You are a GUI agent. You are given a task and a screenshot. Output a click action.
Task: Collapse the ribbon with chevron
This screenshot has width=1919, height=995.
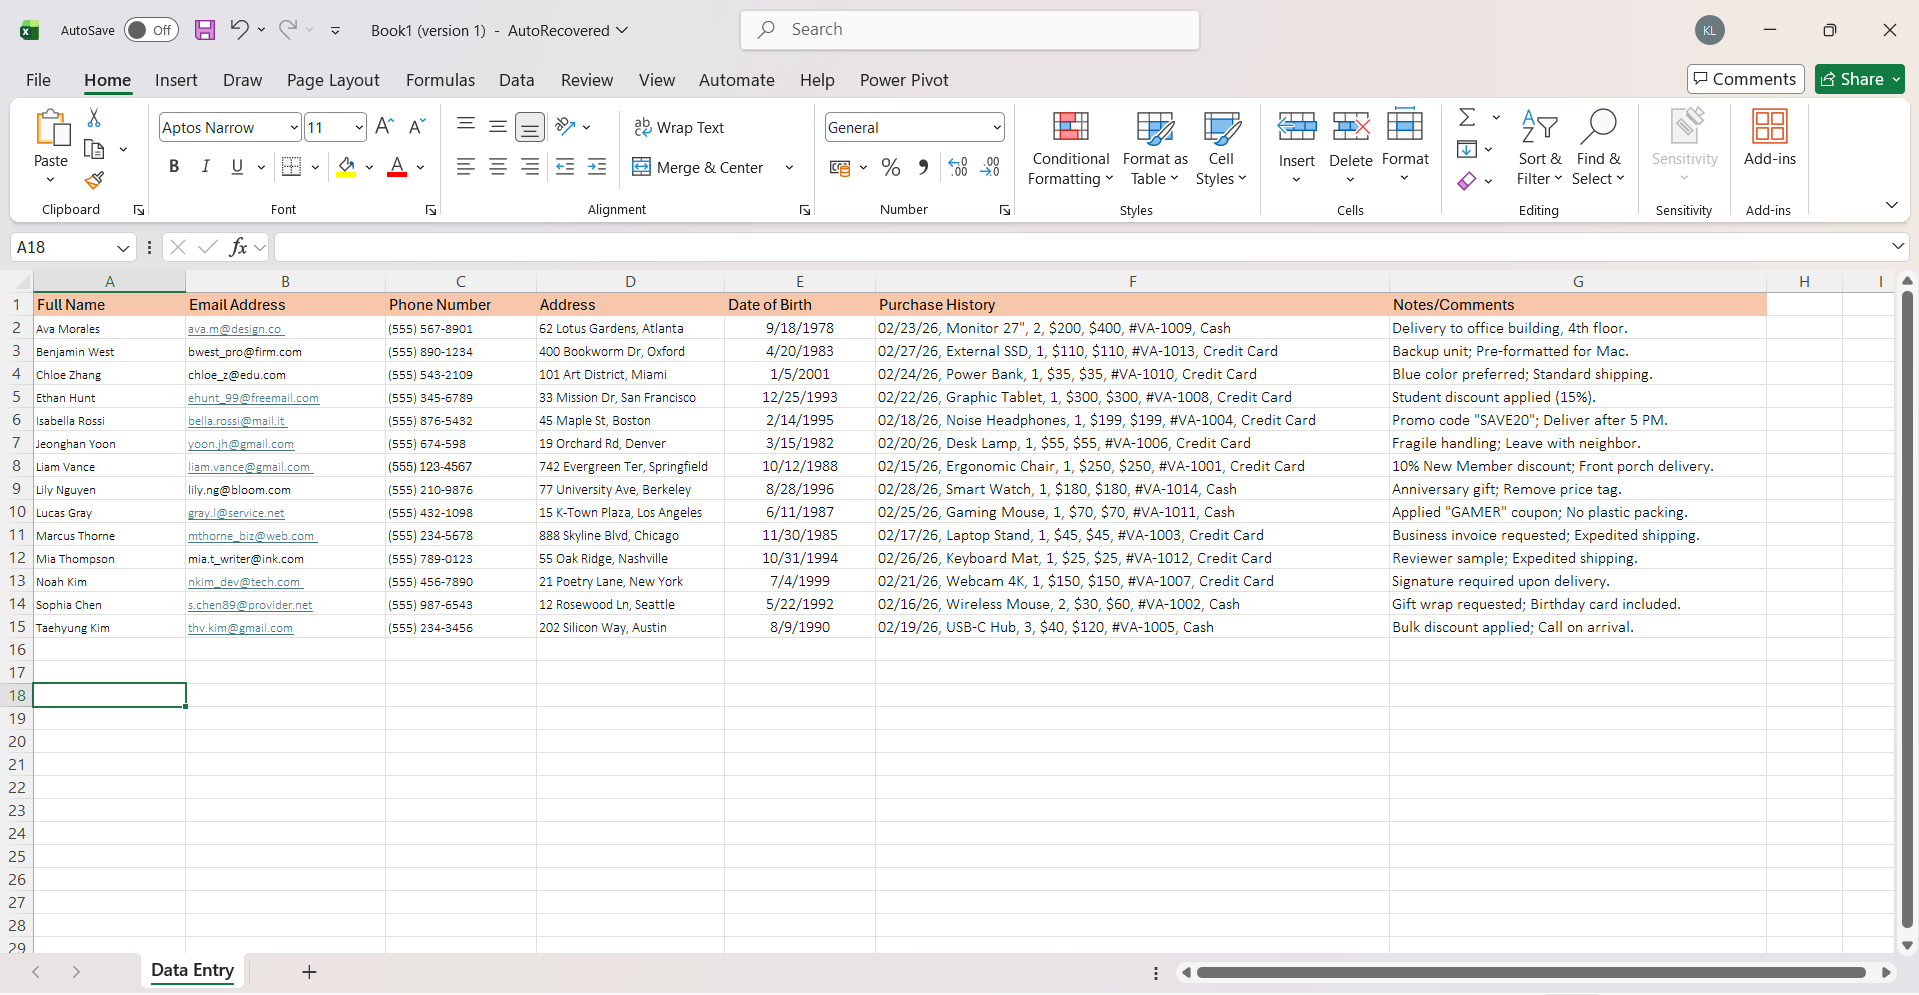[x=1891, y=205]
